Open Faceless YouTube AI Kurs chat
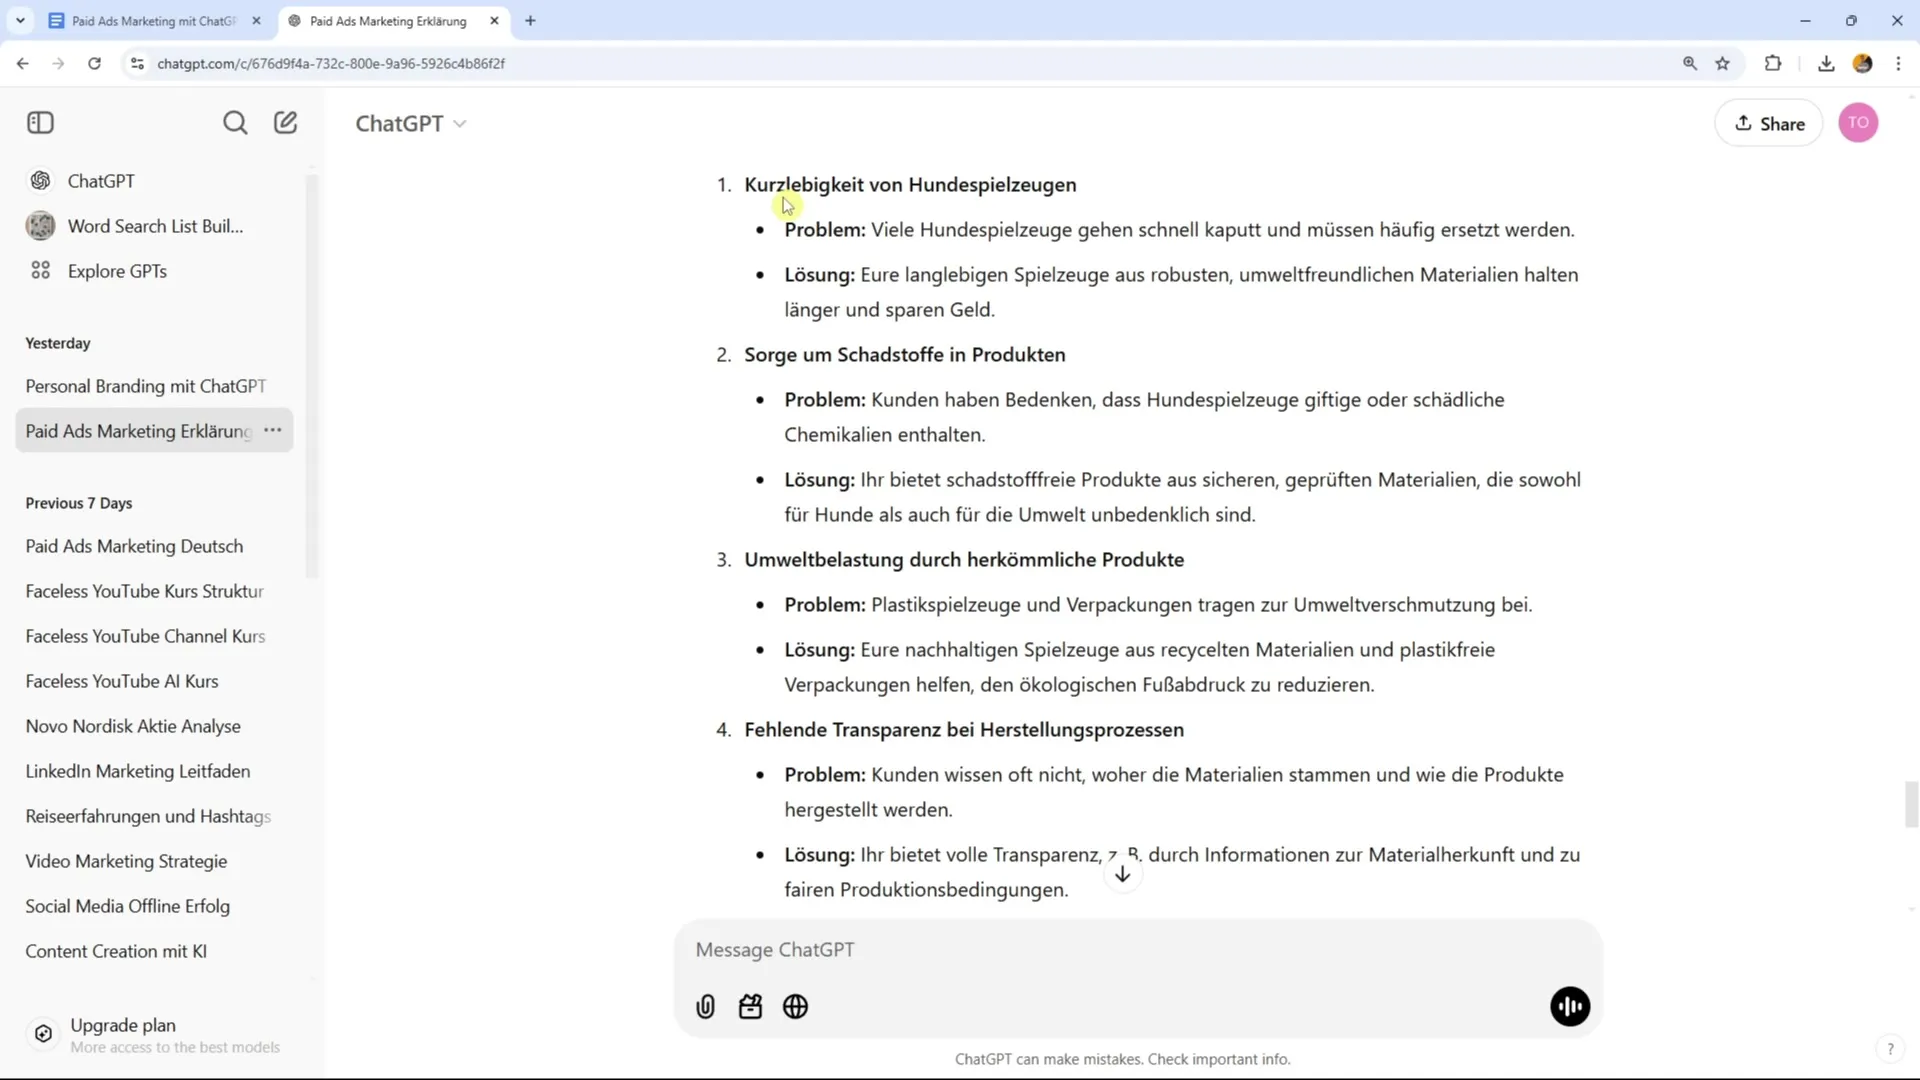The width and height of the screenshot is (1920, 1080). tap(155, 681)
